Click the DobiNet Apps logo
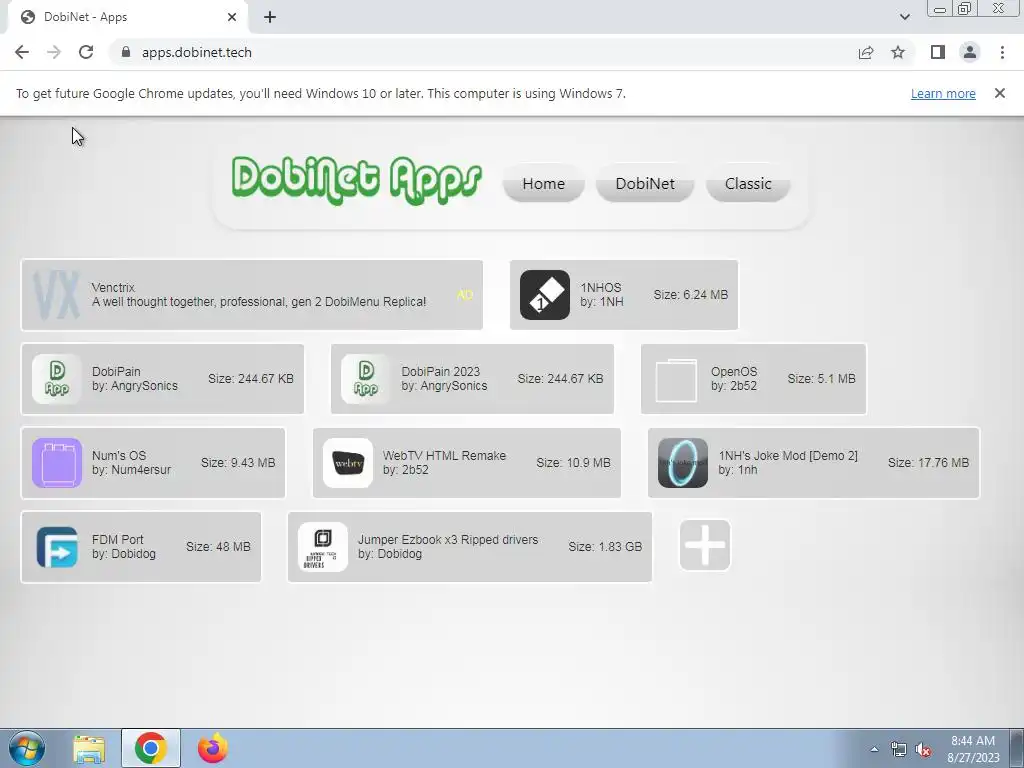Screen dimensions: 1024x768 pyautogui.click(x=357, y=180)
